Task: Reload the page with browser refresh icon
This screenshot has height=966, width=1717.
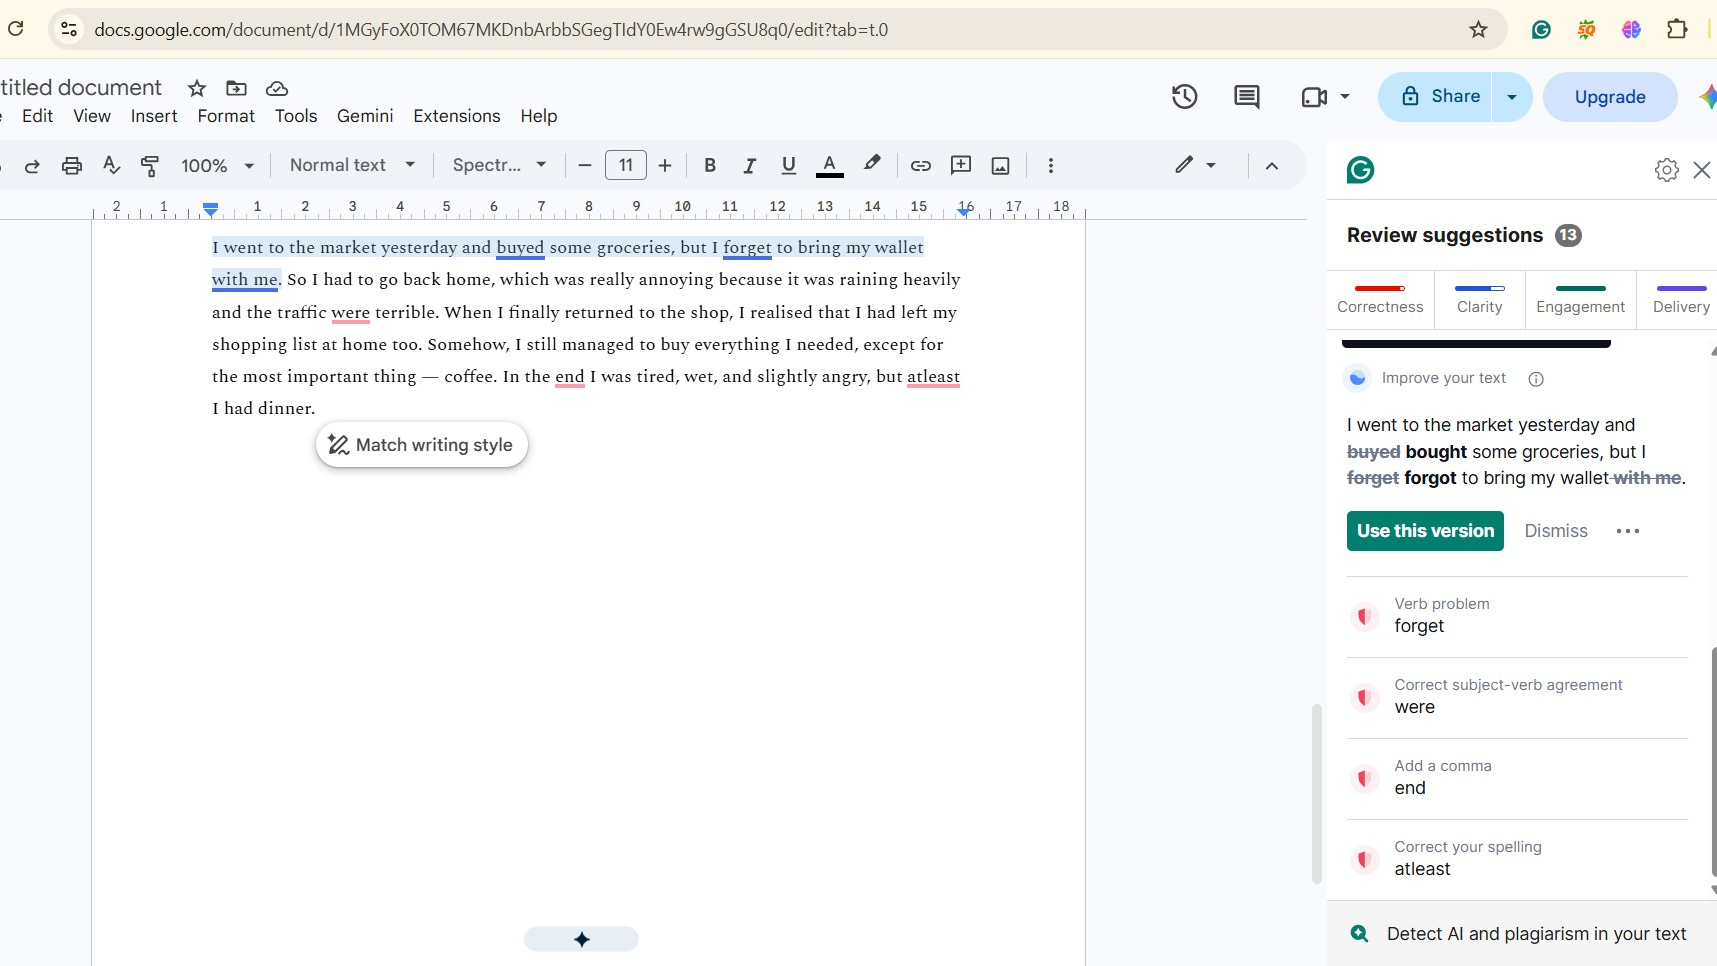Action: pos(16,28)
